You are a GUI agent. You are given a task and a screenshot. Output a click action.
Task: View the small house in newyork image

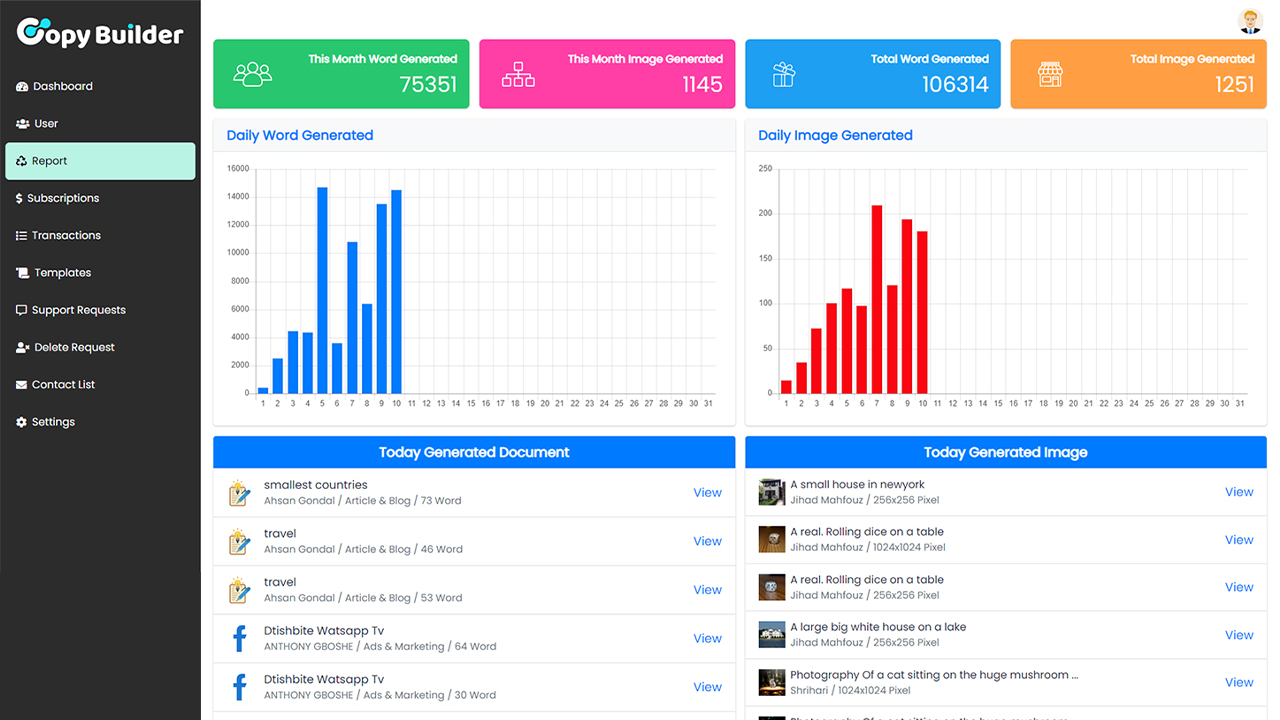click(x=1239, y=492)
